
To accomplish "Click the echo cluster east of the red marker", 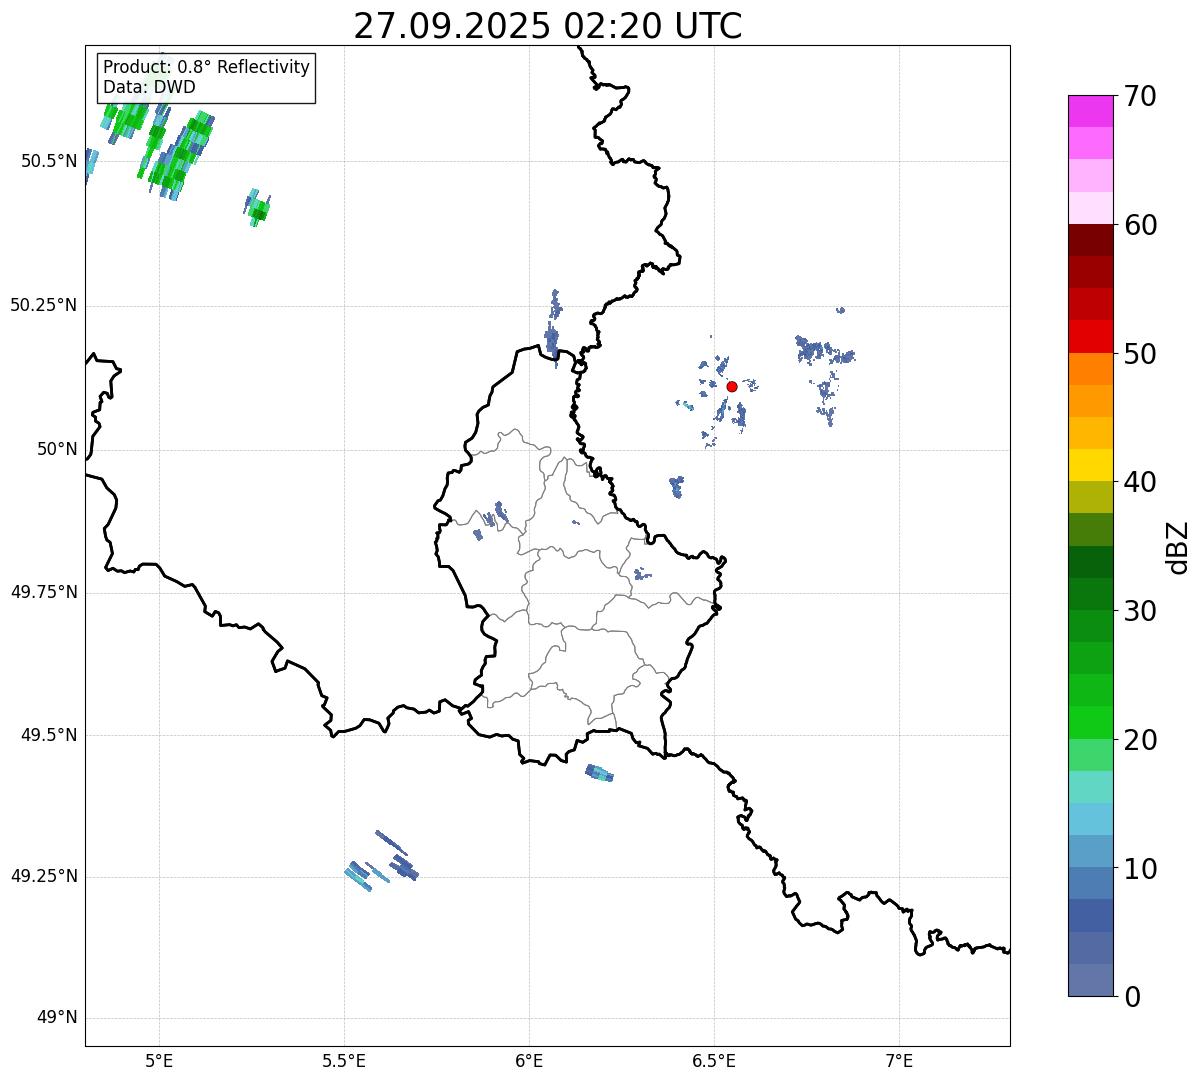I will click(x=822, y=354).
